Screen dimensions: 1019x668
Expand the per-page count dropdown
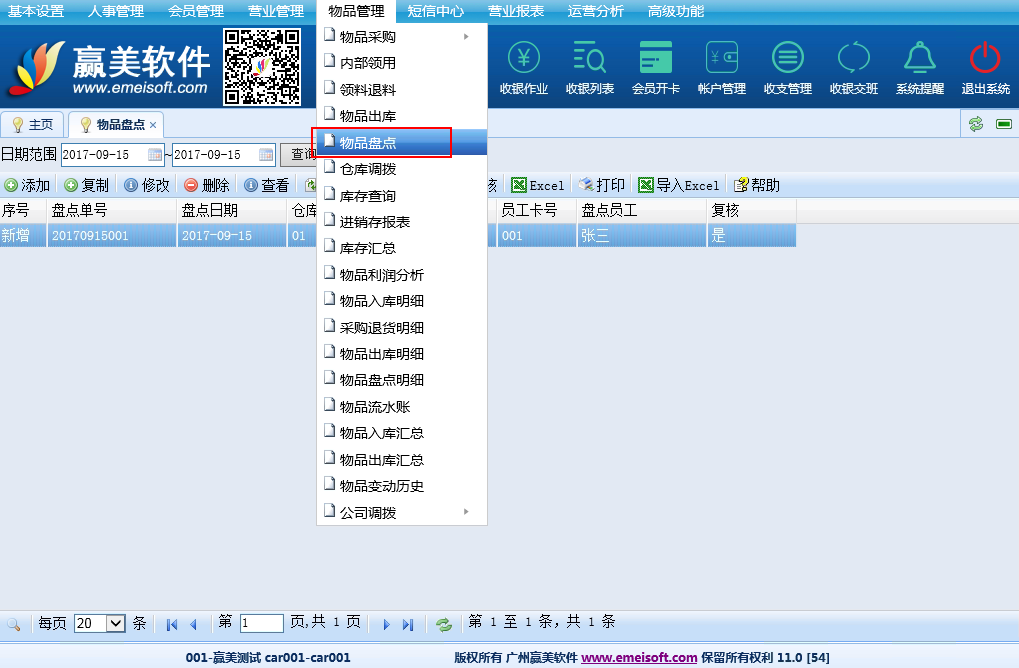115,623
